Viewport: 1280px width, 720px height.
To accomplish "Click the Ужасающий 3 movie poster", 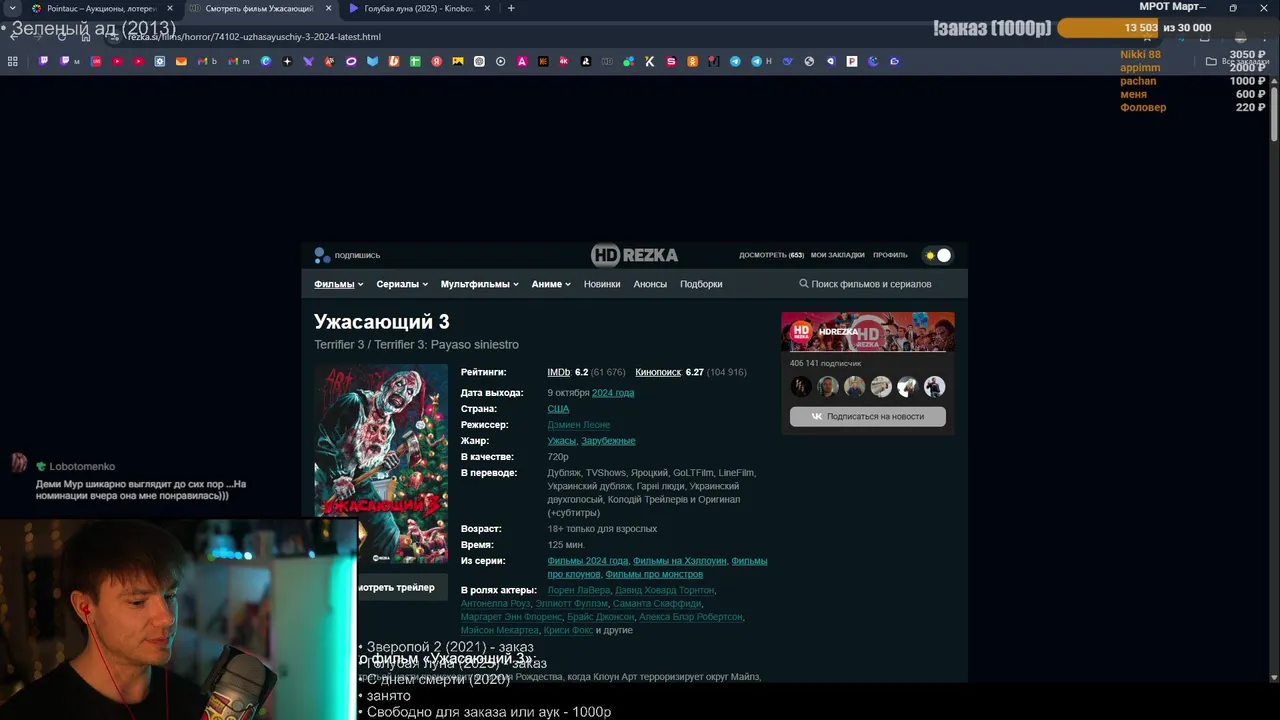I will click(x=381, y=464).
